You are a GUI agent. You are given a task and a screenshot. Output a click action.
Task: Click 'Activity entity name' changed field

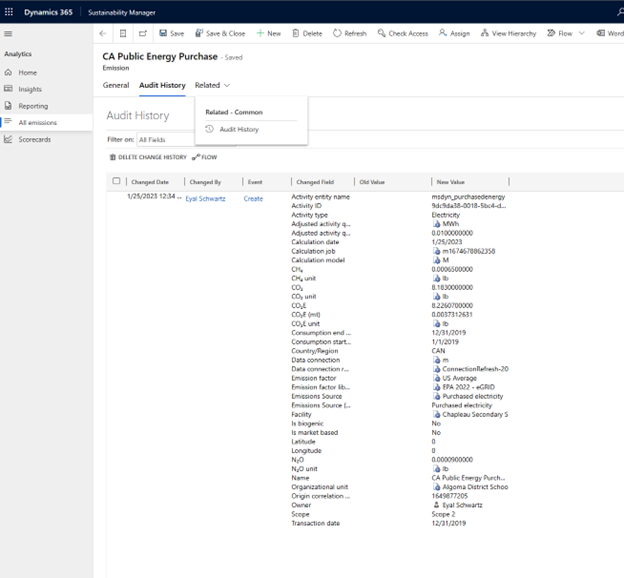[x=320, y=197]
